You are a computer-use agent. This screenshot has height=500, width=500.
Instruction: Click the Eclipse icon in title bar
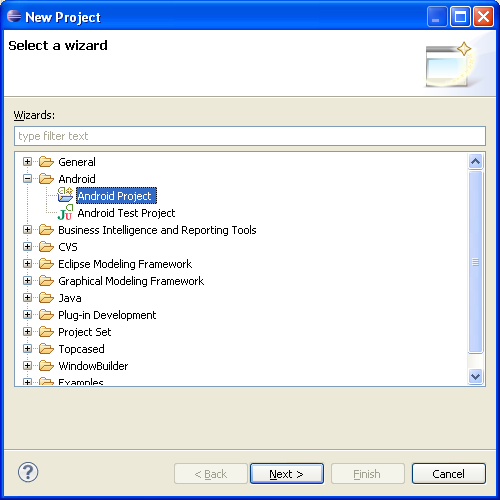(14, 16)
